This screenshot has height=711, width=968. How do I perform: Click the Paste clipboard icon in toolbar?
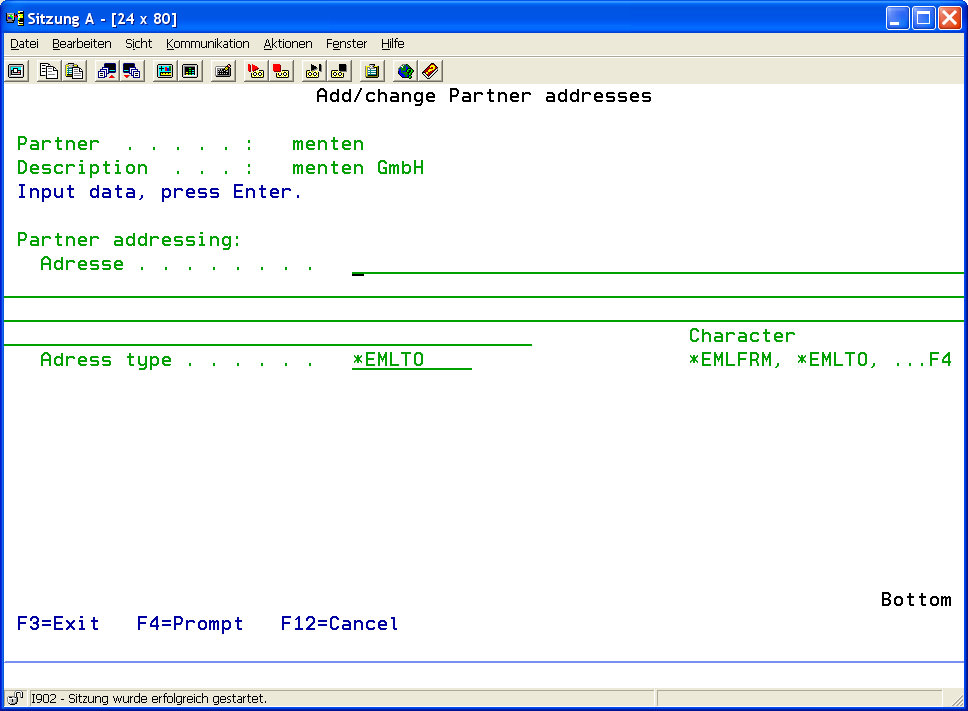[x=73, y=71]
